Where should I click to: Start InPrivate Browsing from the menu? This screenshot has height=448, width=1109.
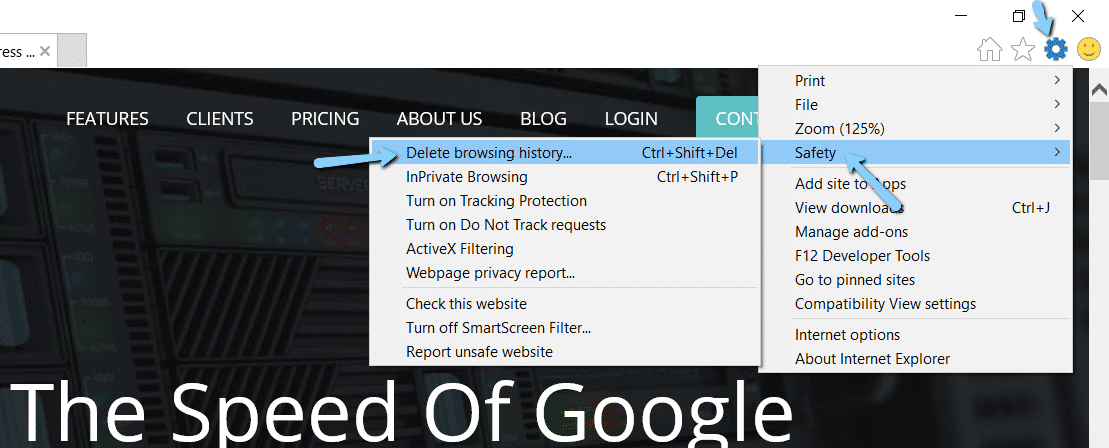[466, 177]
